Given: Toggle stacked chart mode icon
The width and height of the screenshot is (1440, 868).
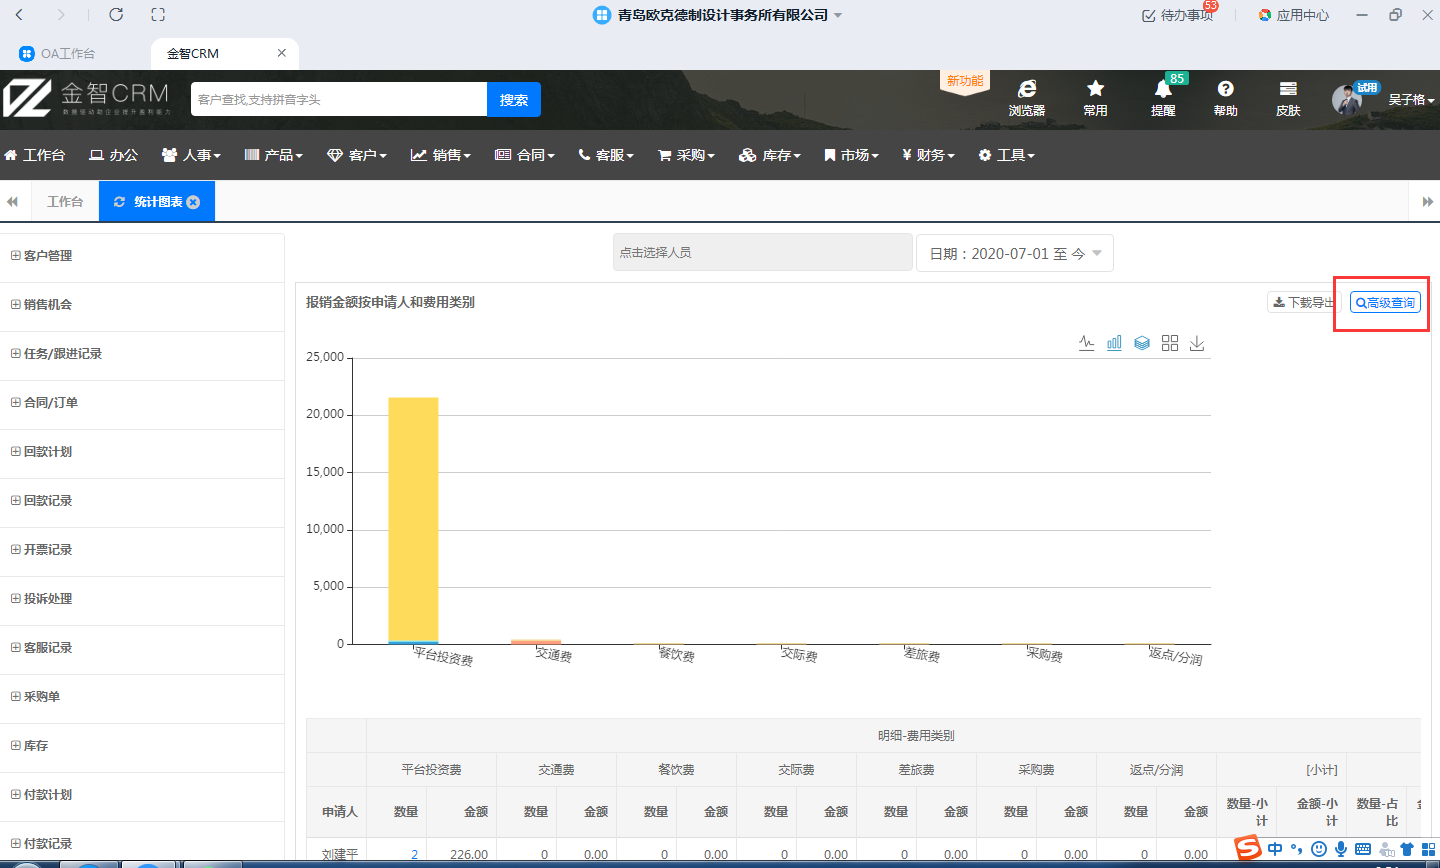Looking at the screenshot, I should (x=1142, y=343).
